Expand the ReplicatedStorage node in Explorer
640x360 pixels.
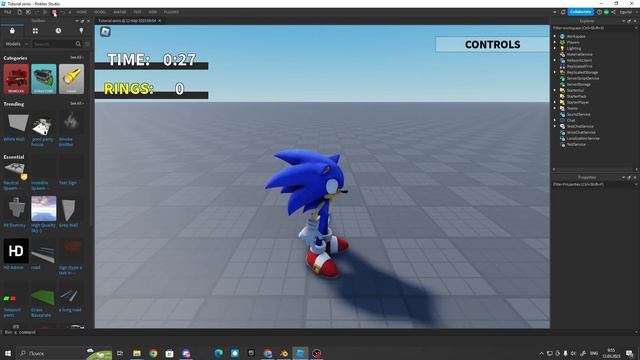click(555, 72)
